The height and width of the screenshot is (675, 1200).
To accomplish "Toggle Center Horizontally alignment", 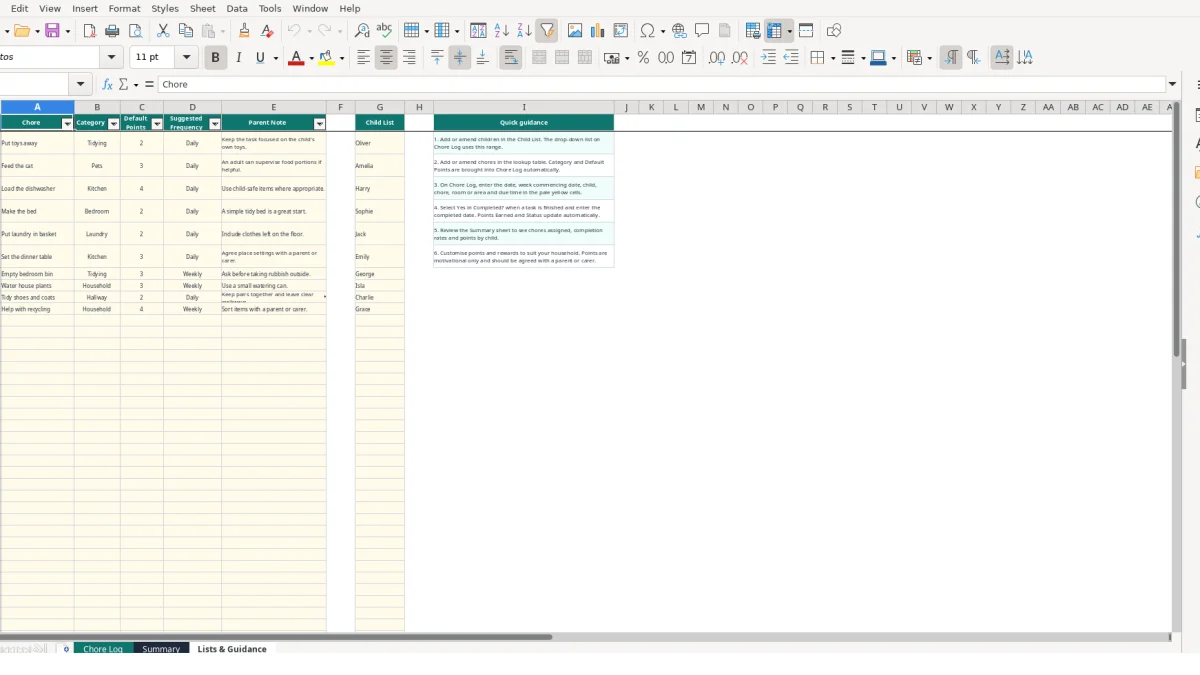I will pyautogui.click(x=386, y=58).
